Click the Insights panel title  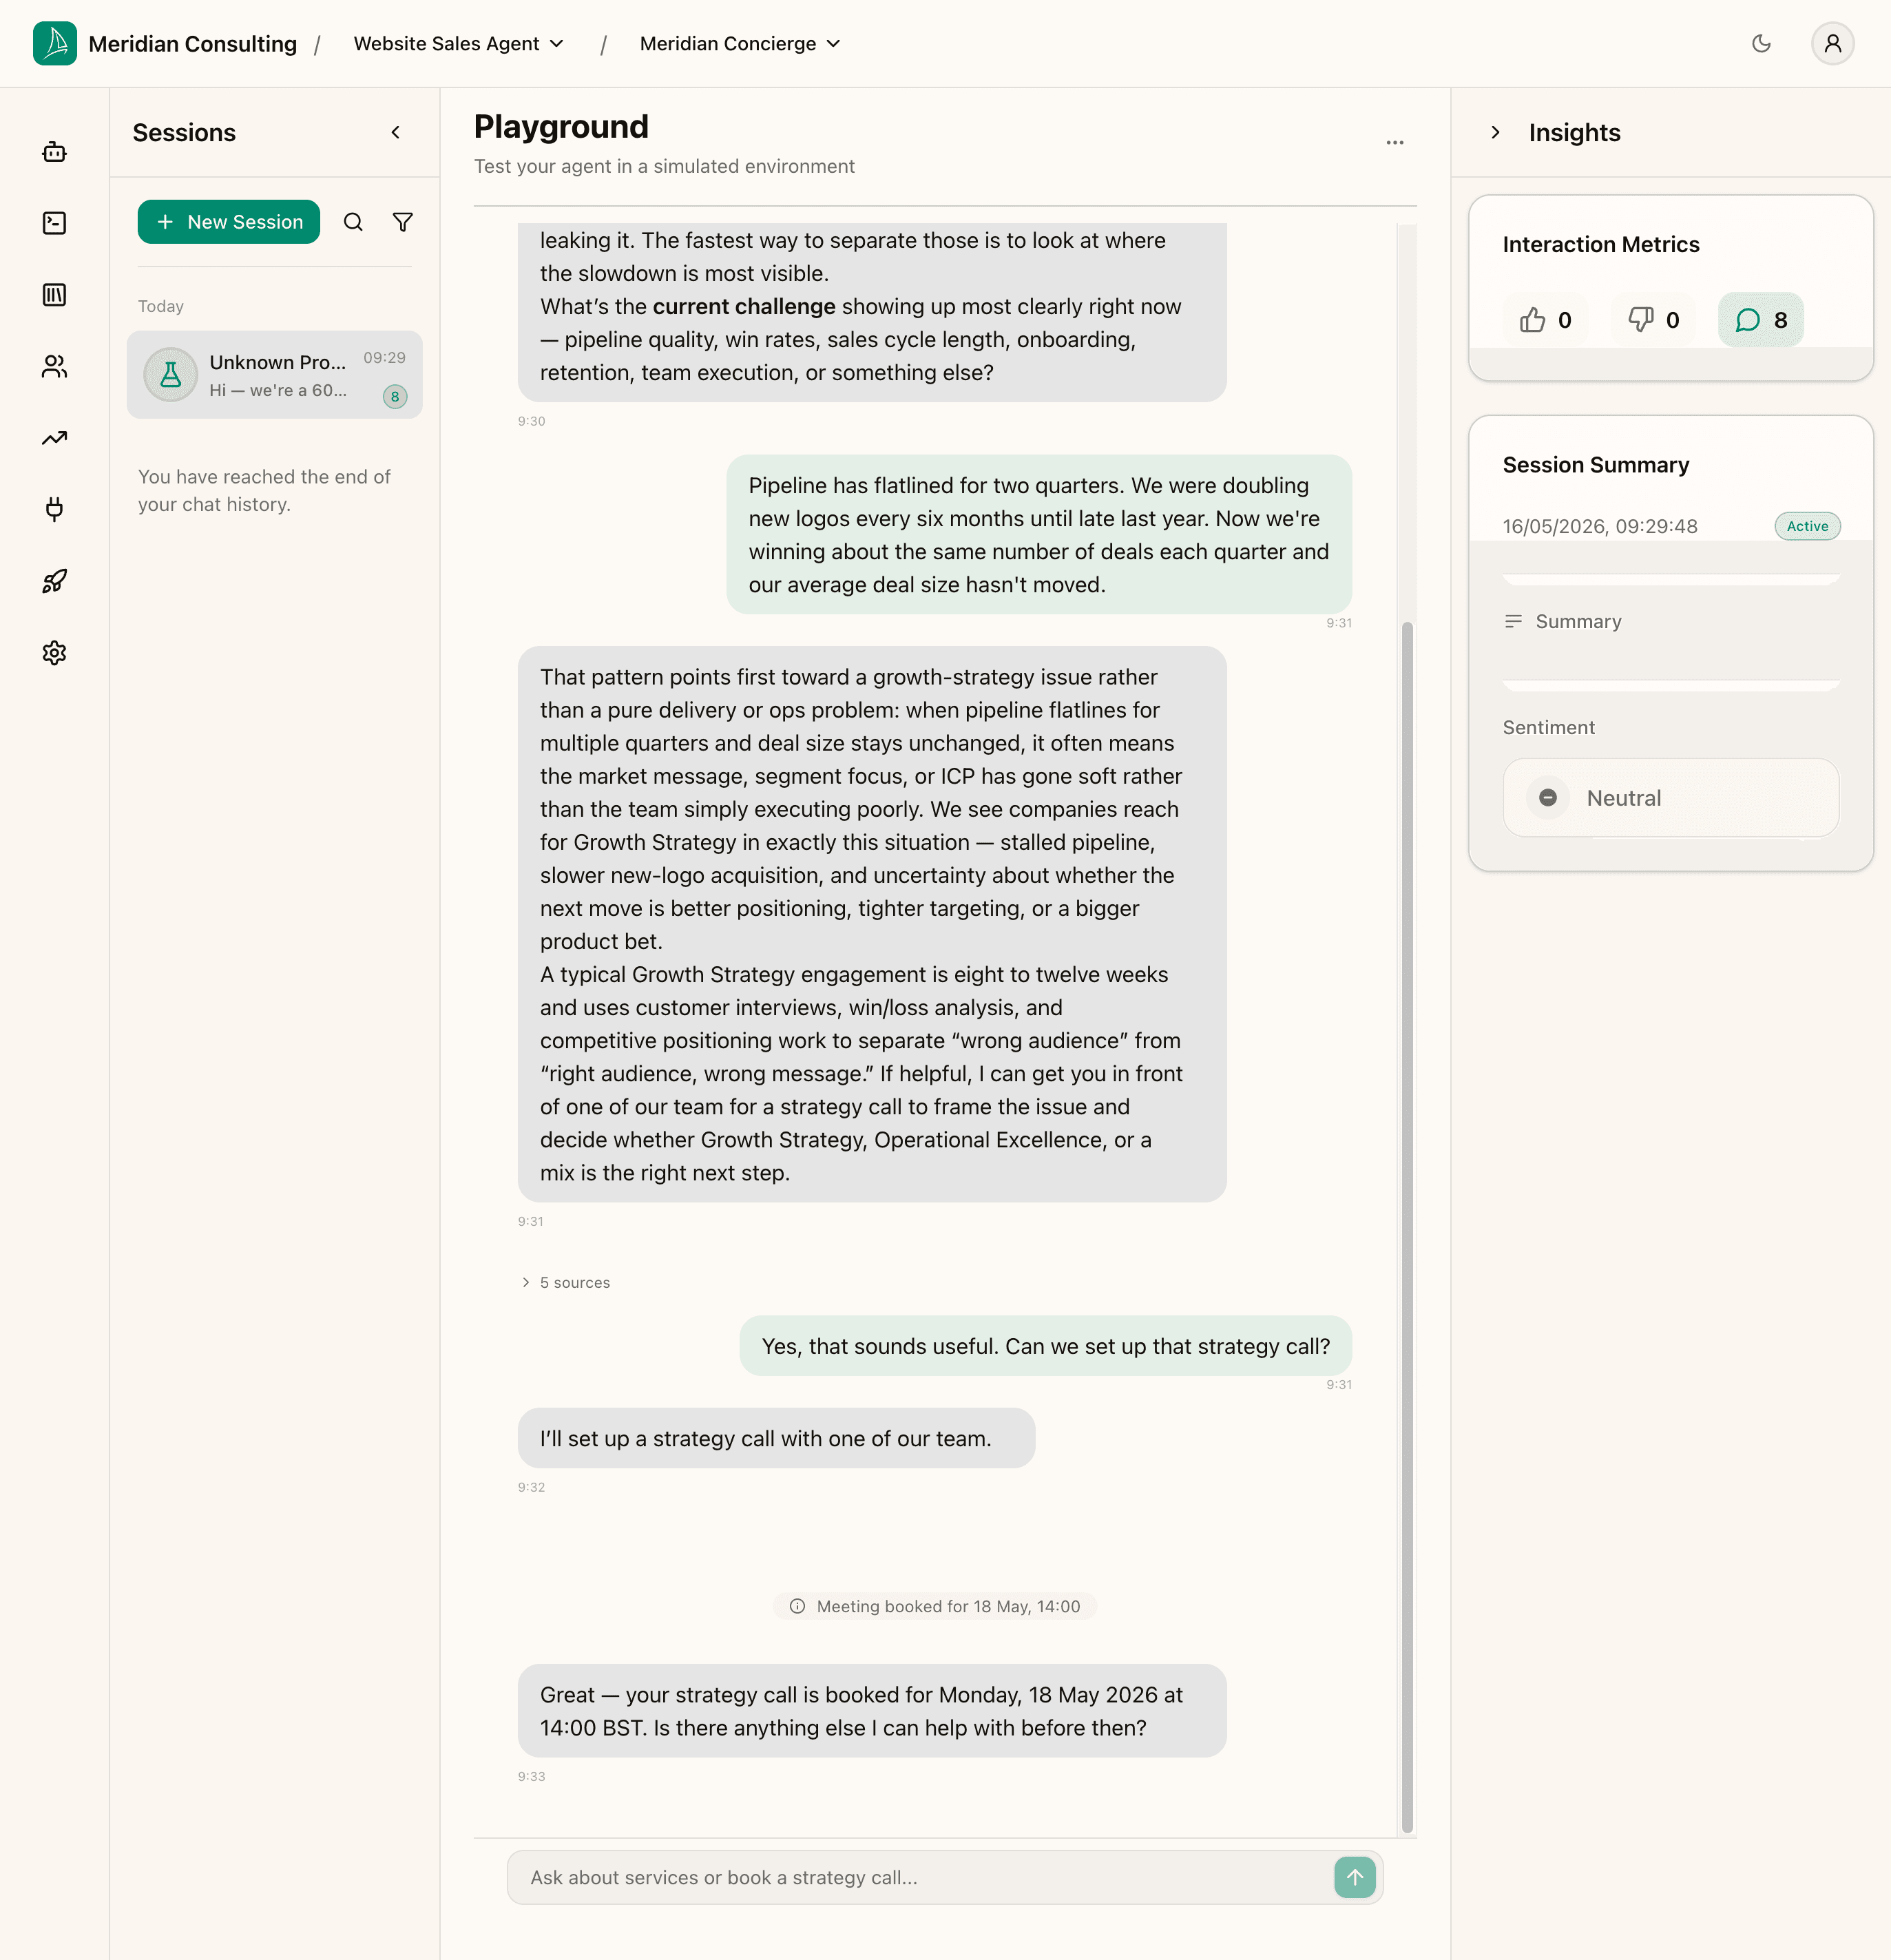[x=1574, y=132]
